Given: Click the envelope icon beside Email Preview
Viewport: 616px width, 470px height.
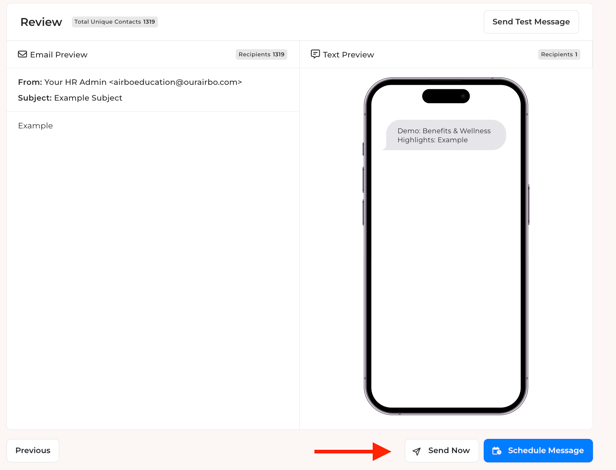Looking at the screenshot, I should tap(22, 54).
